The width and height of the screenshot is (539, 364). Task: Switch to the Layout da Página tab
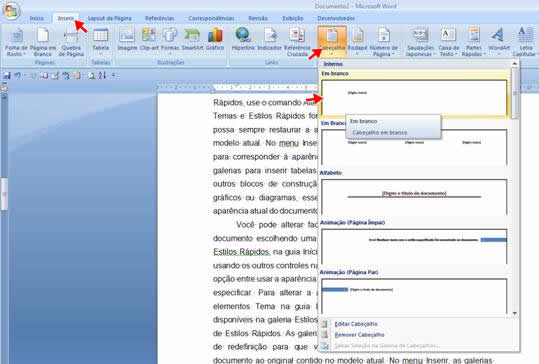[110, 18]
